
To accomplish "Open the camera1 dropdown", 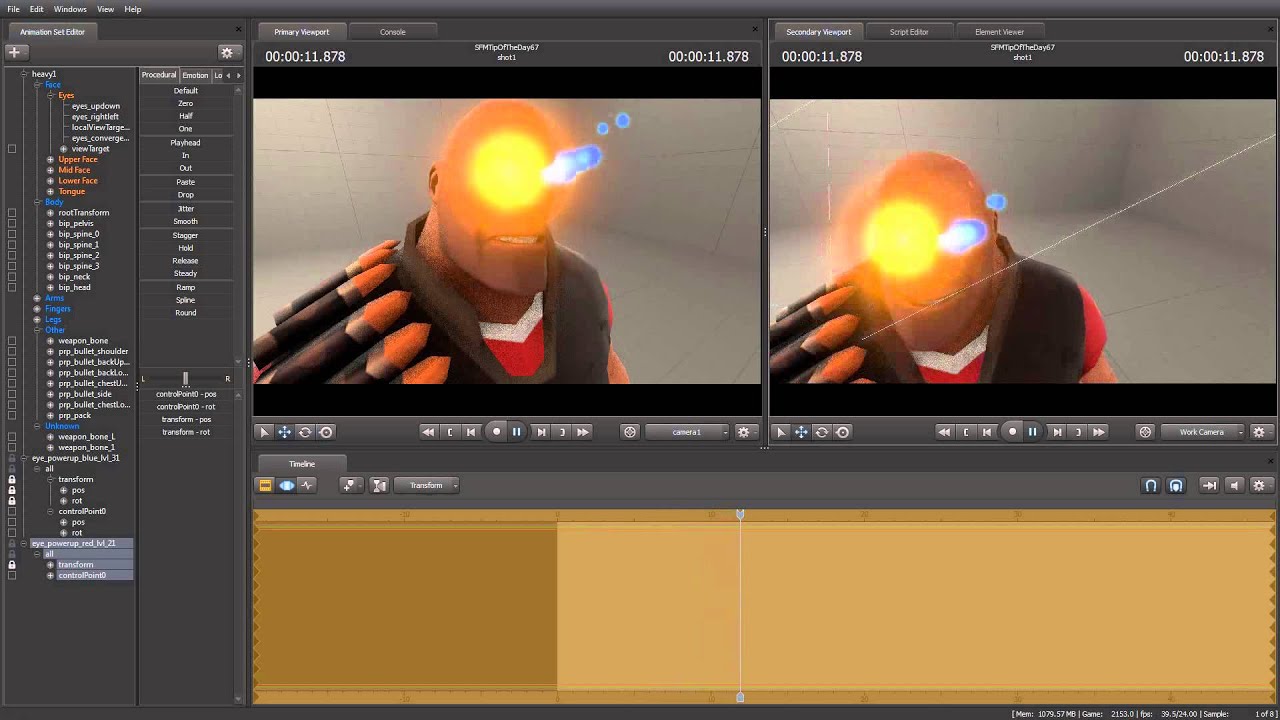I will tap(687, 432).
